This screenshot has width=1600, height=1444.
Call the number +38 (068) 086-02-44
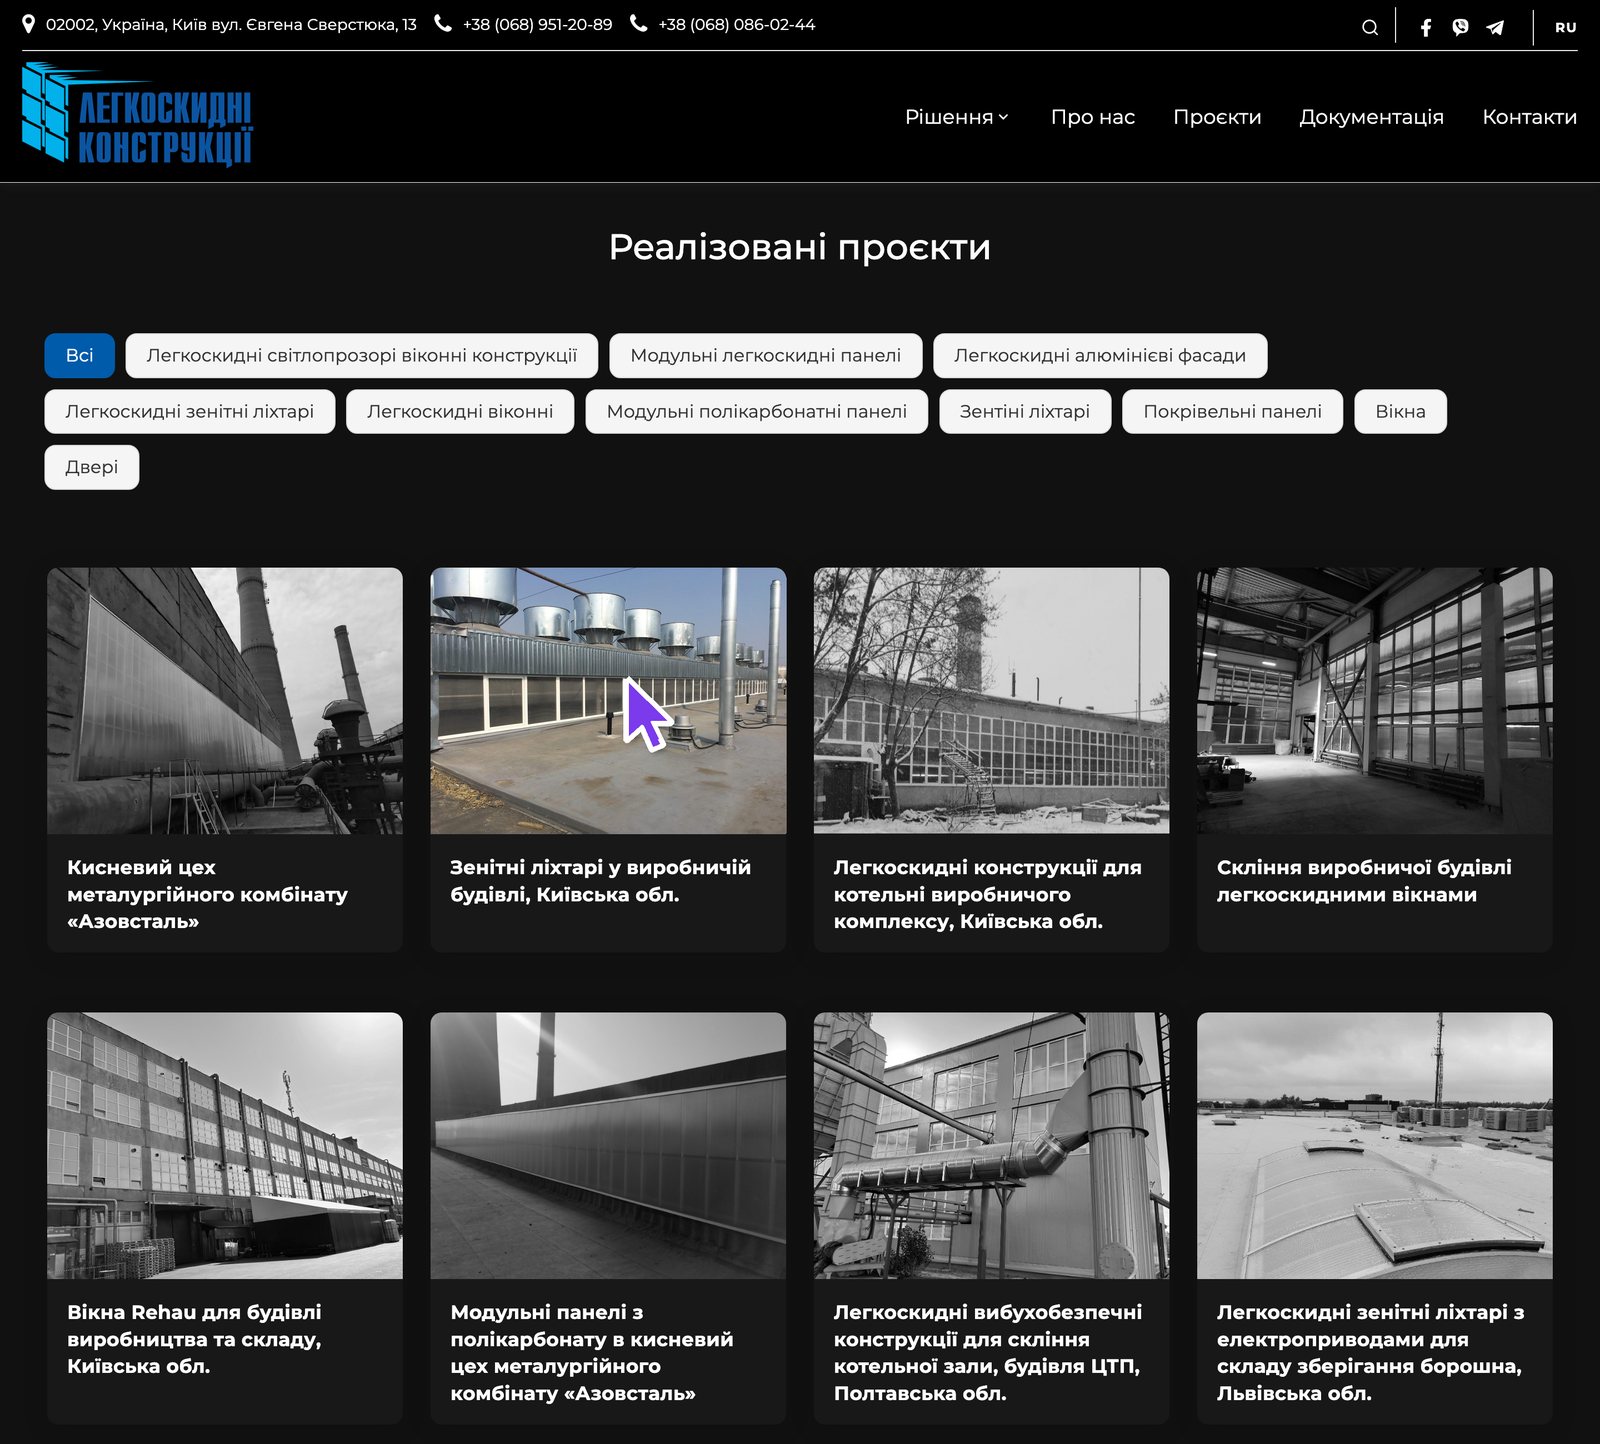pos(736,24)
